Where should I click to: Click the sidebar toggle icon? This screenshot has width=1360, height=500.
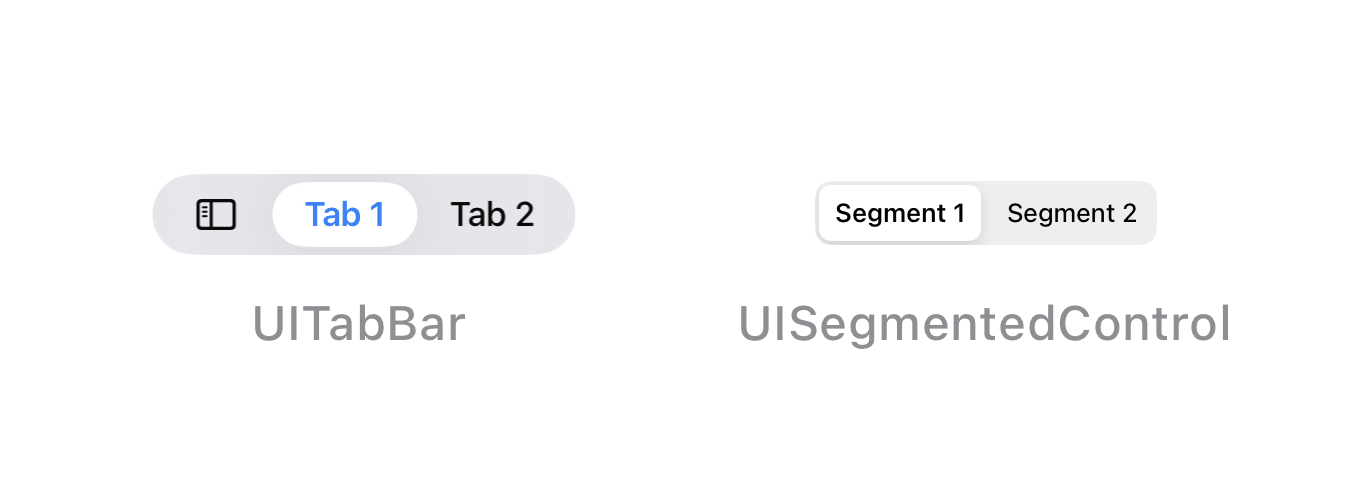[216, 214]
